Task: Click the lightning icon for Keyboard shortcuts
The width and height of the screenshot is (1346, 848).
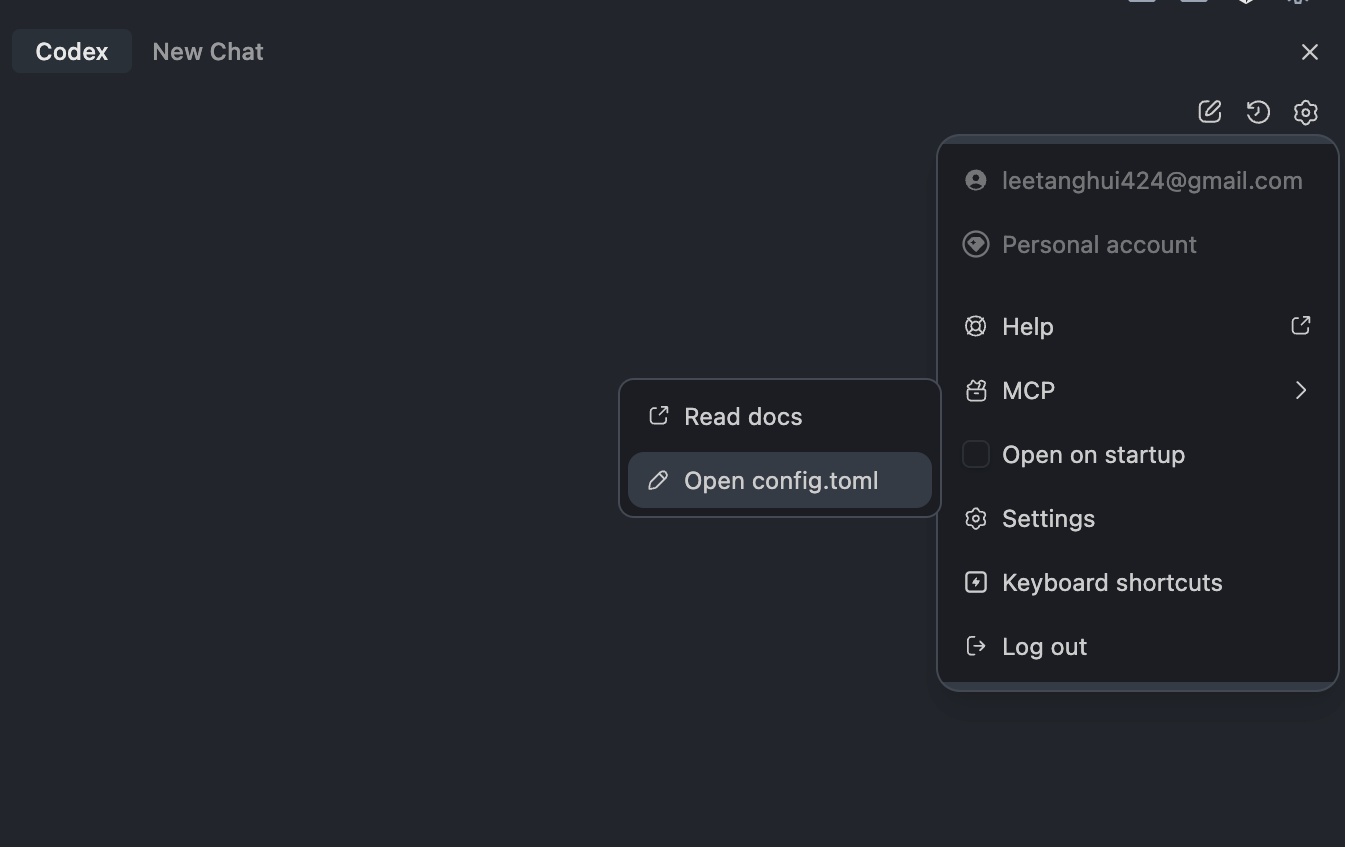Action: [x=975, y=583]
